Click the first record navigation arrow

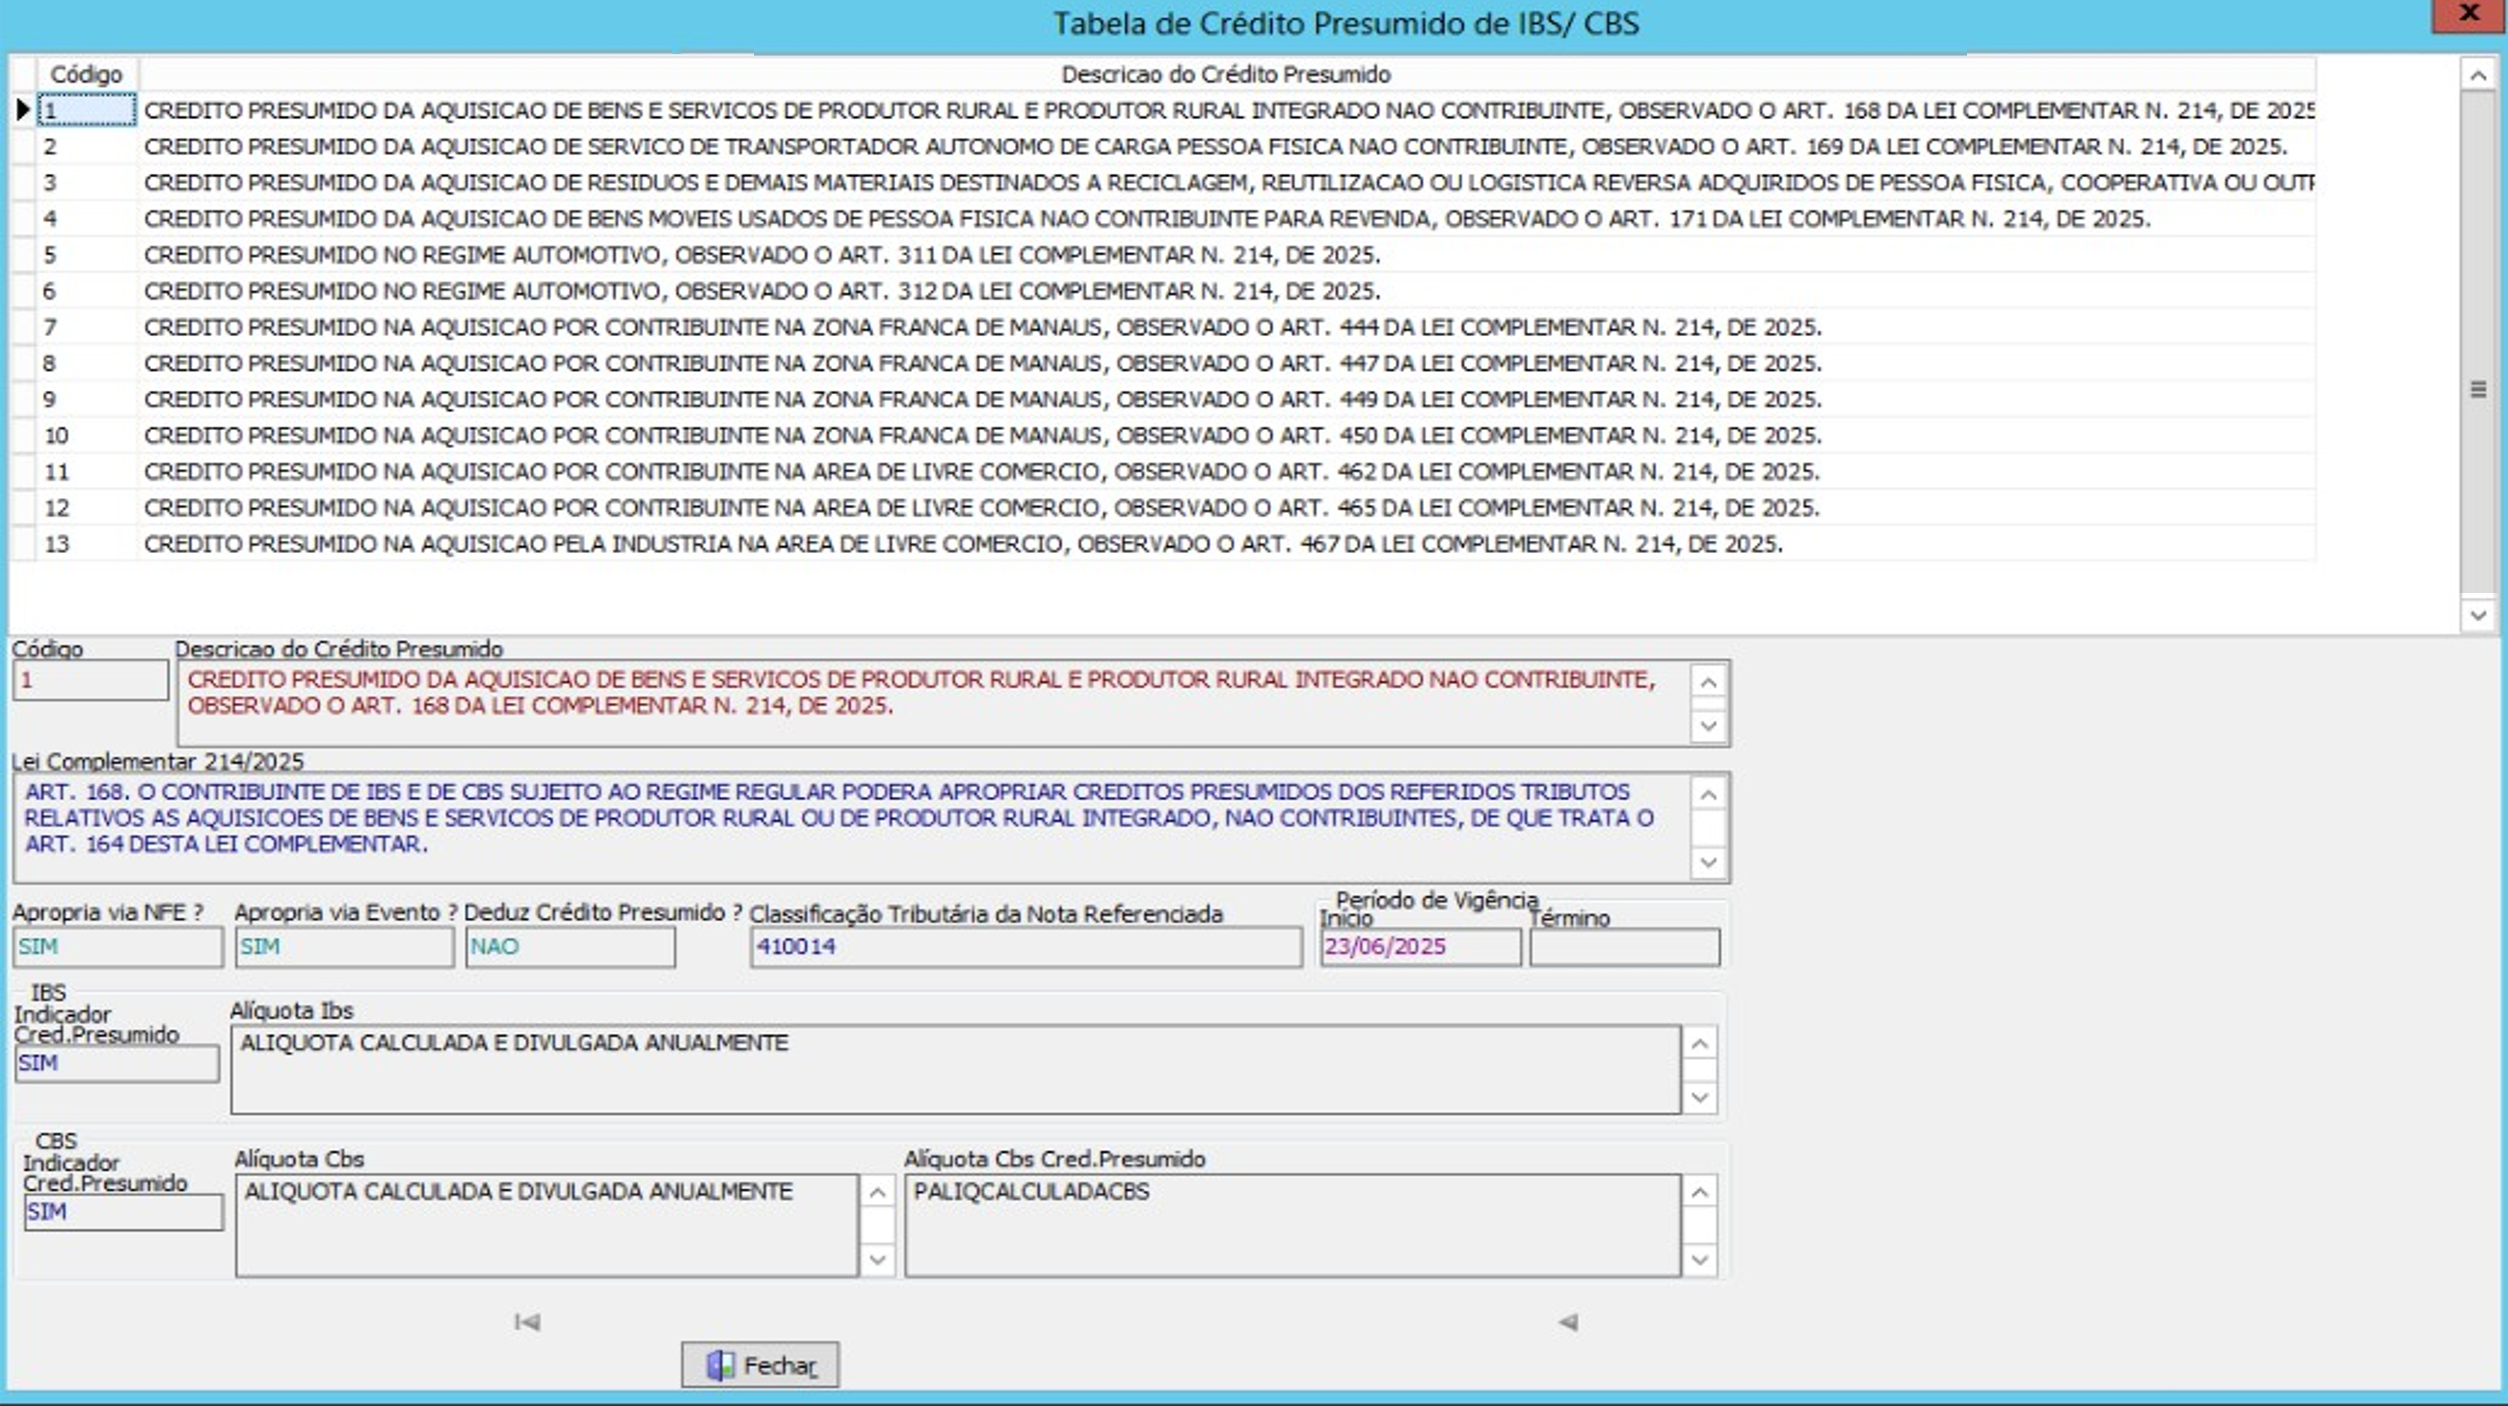pos(527,1322)
